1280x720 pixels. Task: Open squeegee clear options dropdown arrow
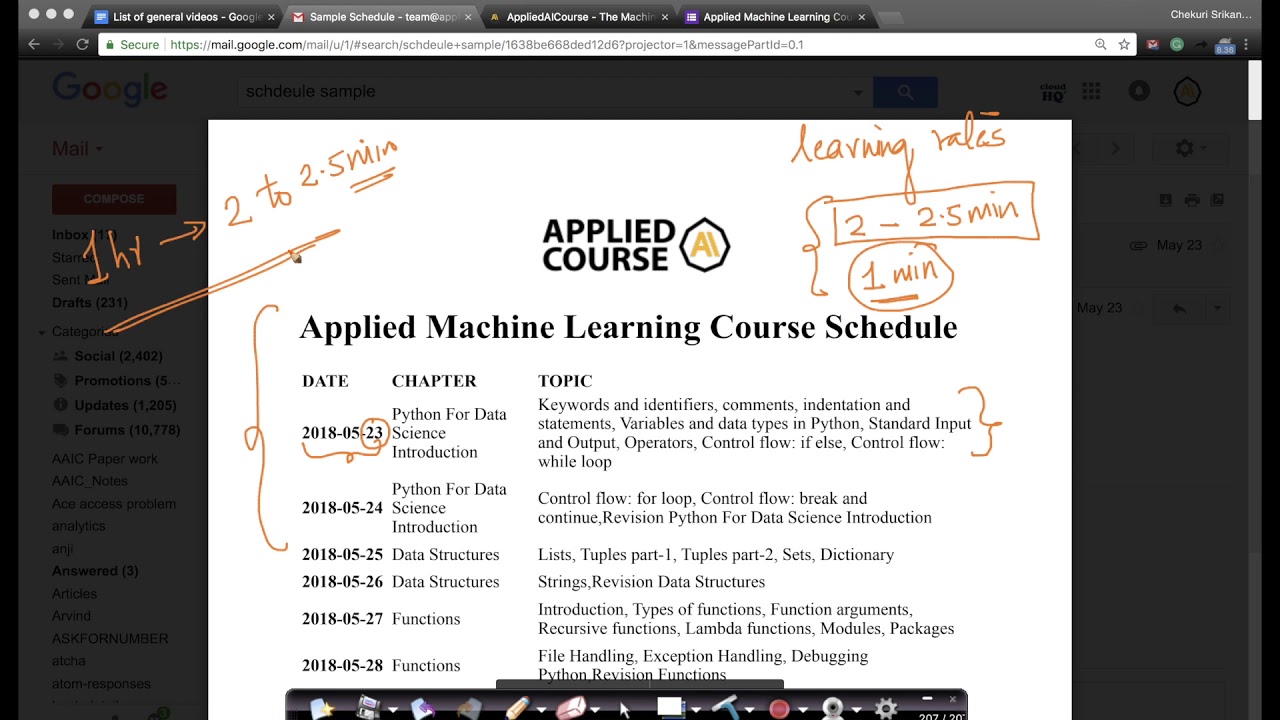(749, 710)
